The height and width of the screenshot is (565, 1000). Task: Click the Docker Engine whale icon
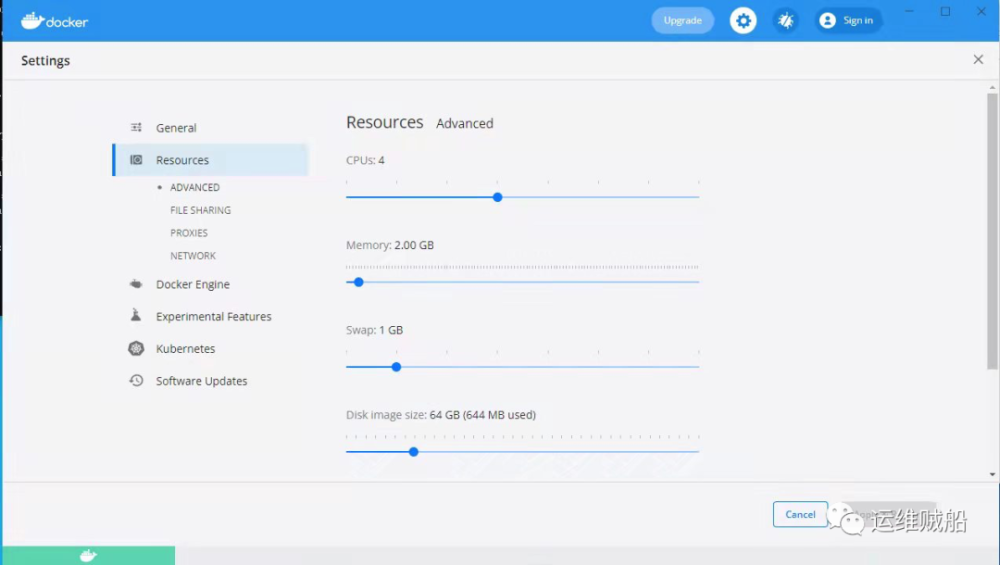pyautogui.click(x=136, y=284)
